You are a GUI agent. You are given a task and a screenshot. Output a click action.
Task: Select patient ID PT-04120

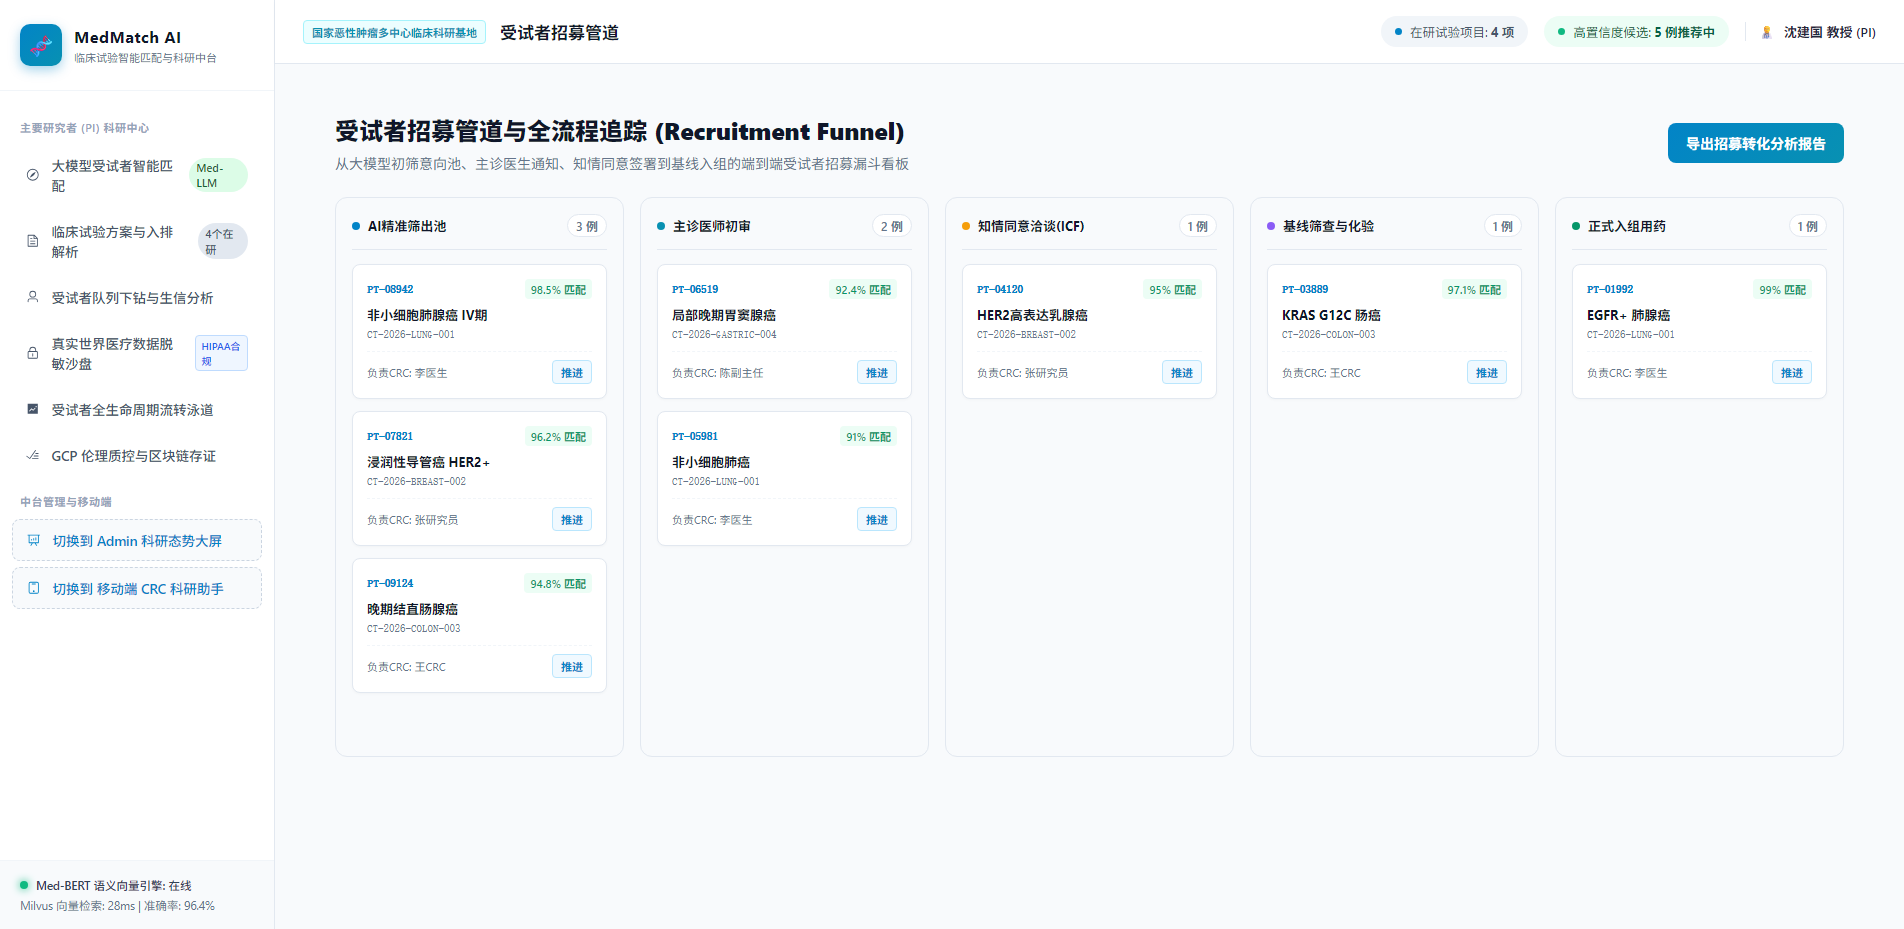point(1000,289)
